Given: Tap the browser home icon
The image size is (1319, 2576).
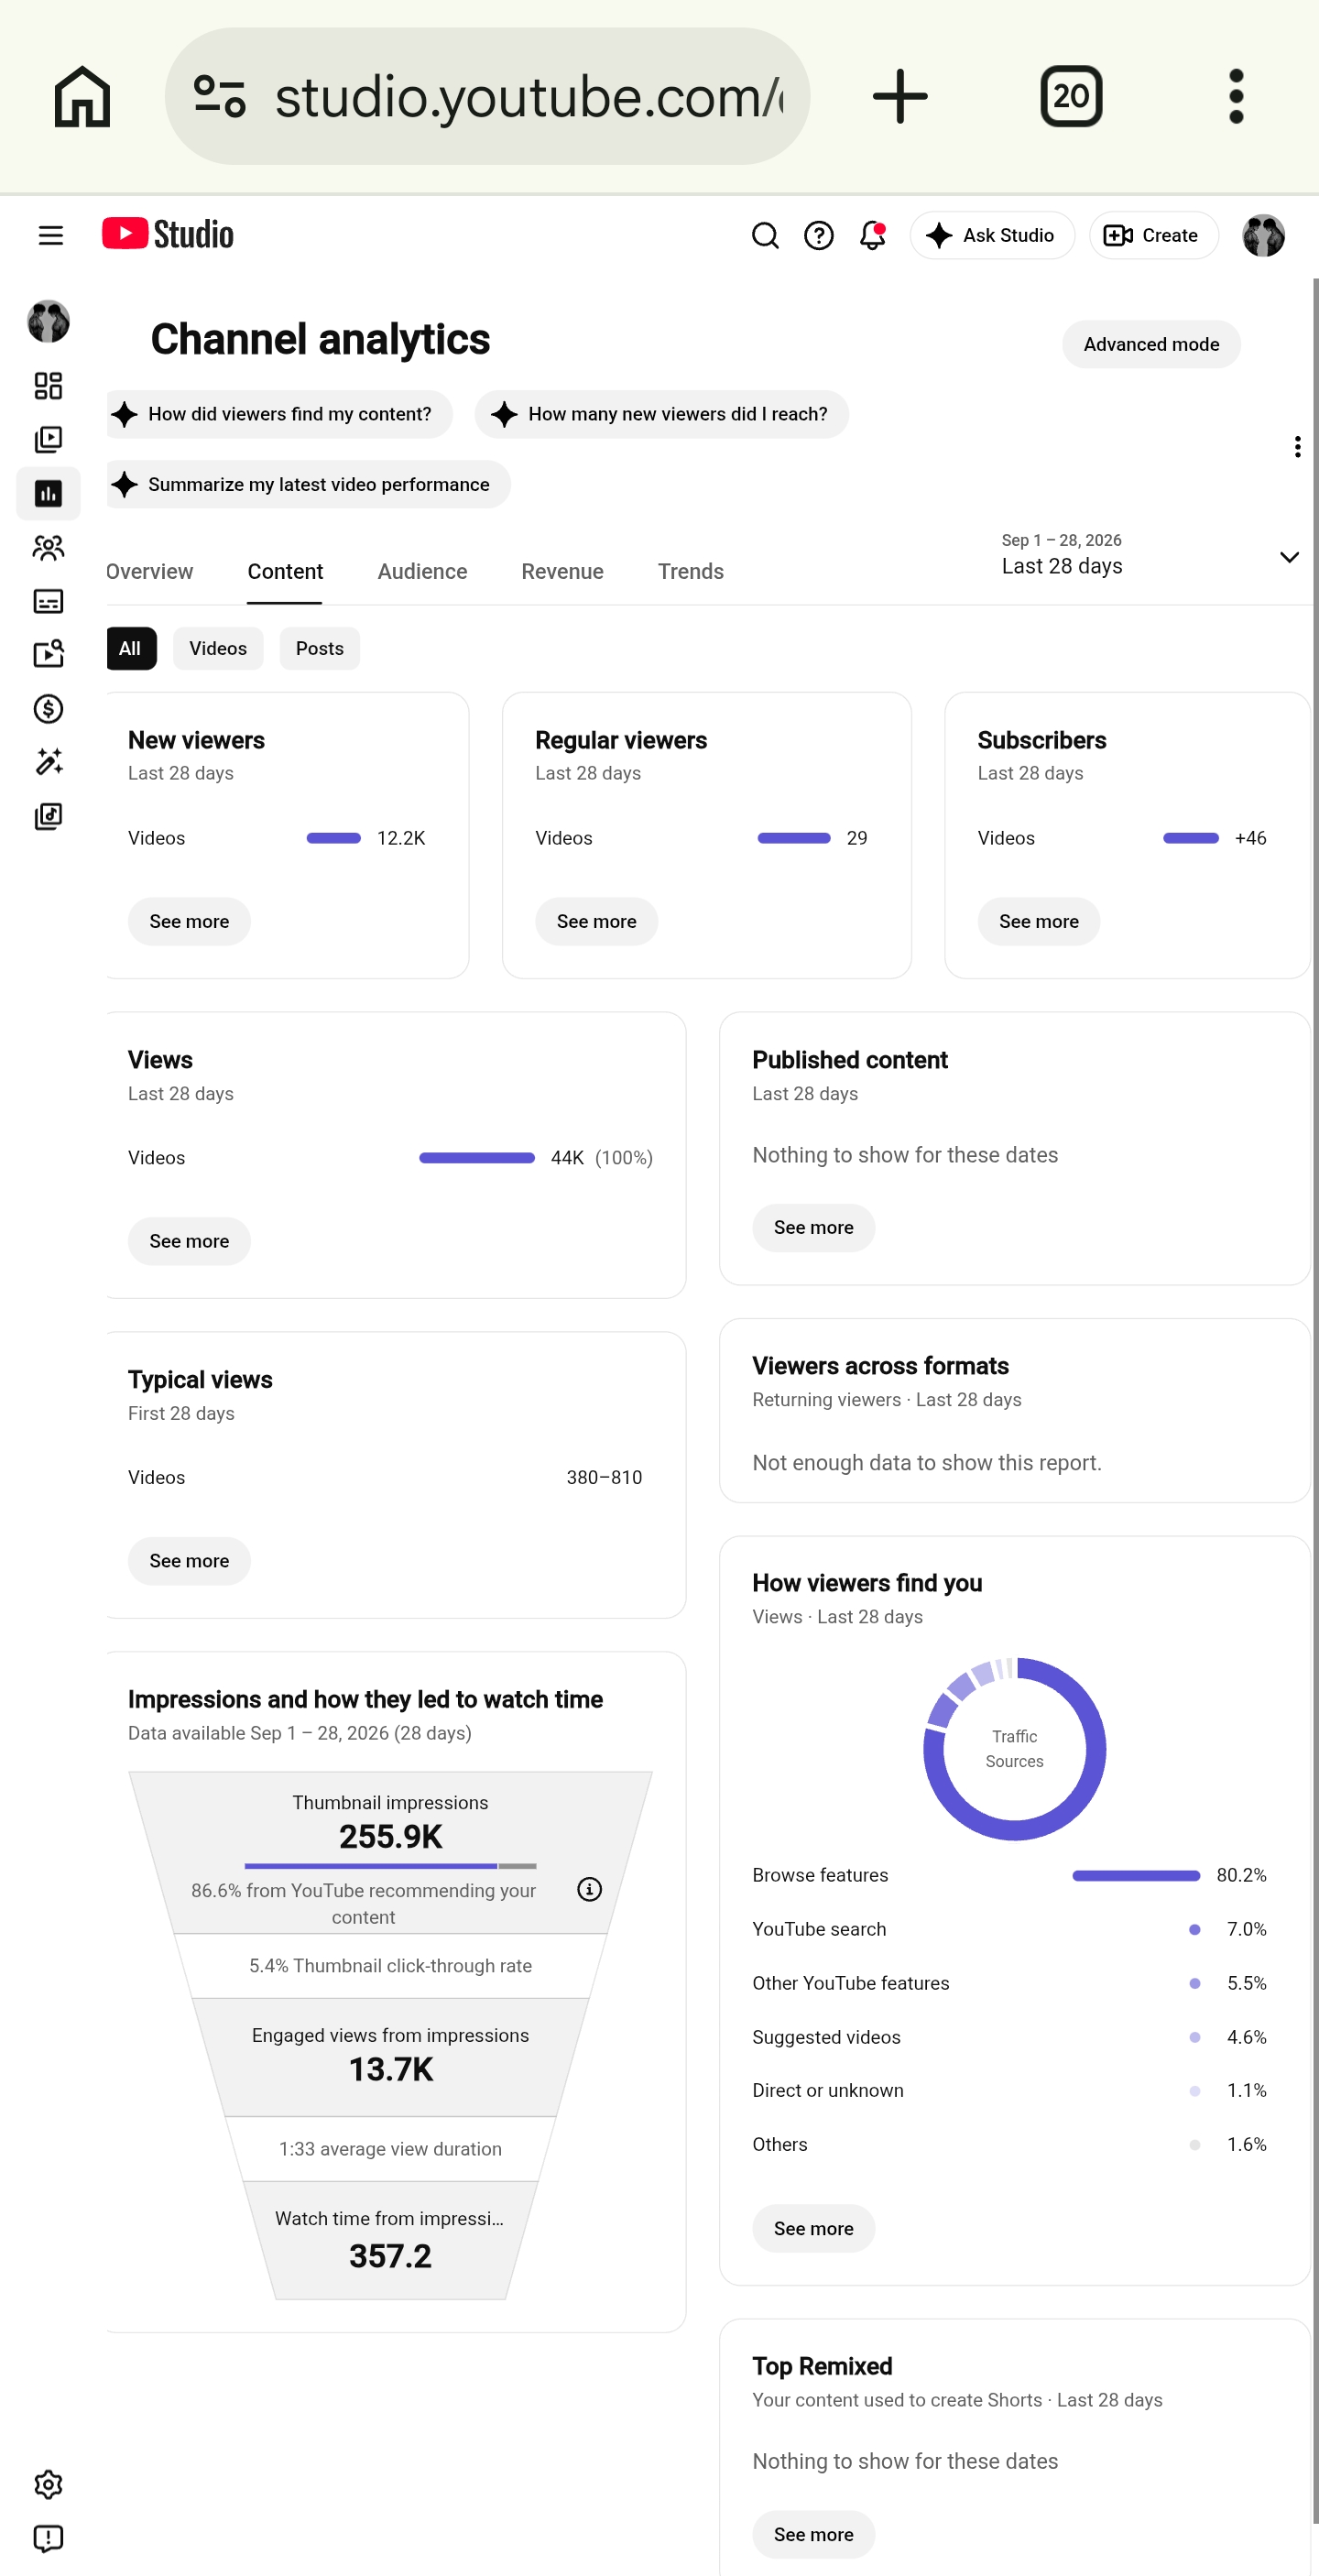Looking at the screenshot, I should [82, 97].
